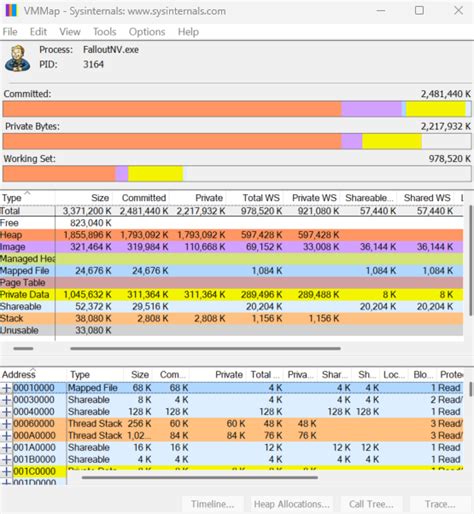
Task: Click the orange Heap segment of Committed bar
Action: pyautogui.click(x=172, y=109)
